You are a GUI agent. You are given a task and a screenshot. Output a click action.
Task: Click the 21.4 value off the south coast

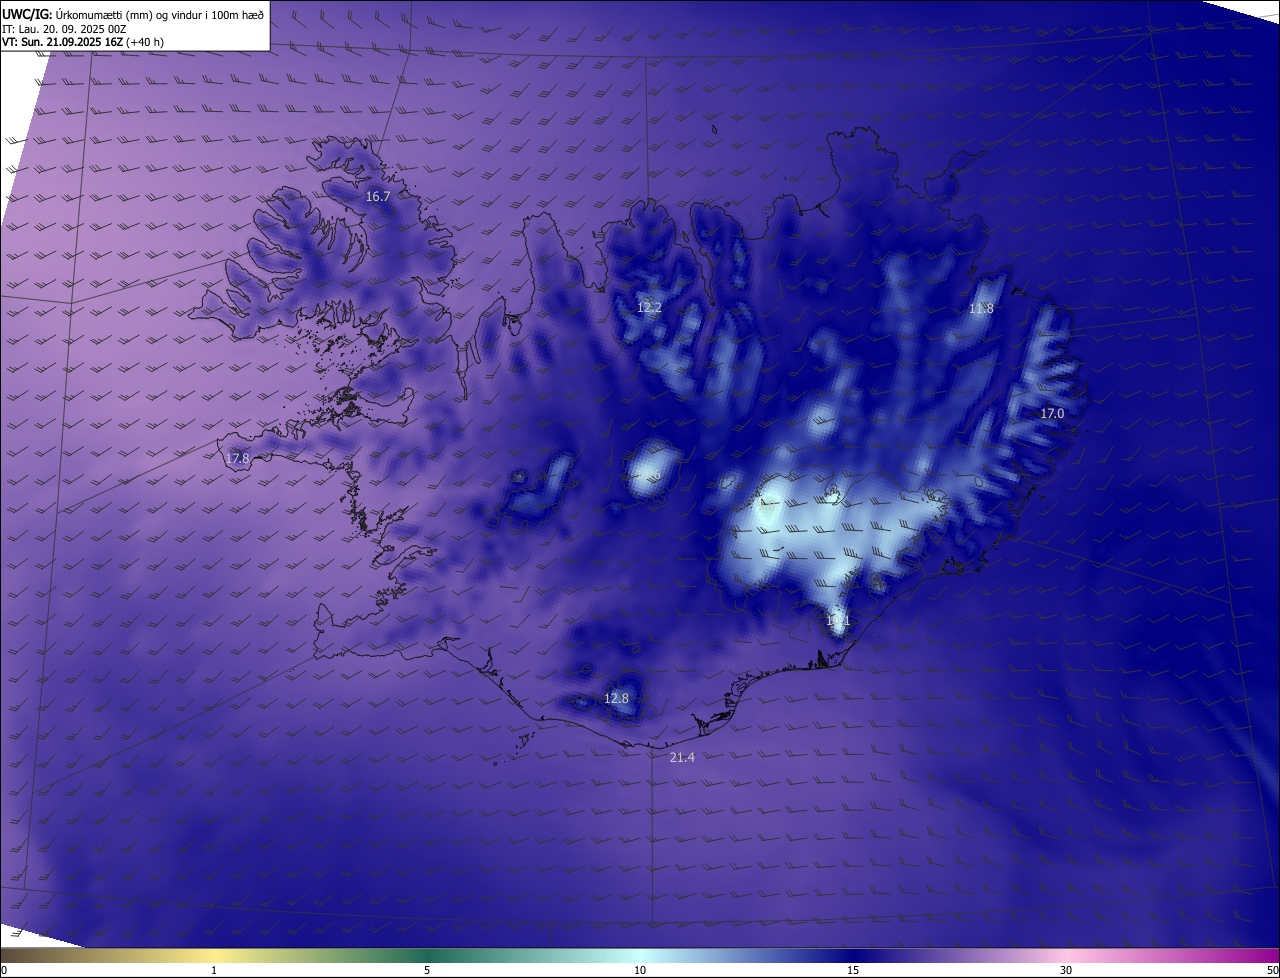(682, 758)
